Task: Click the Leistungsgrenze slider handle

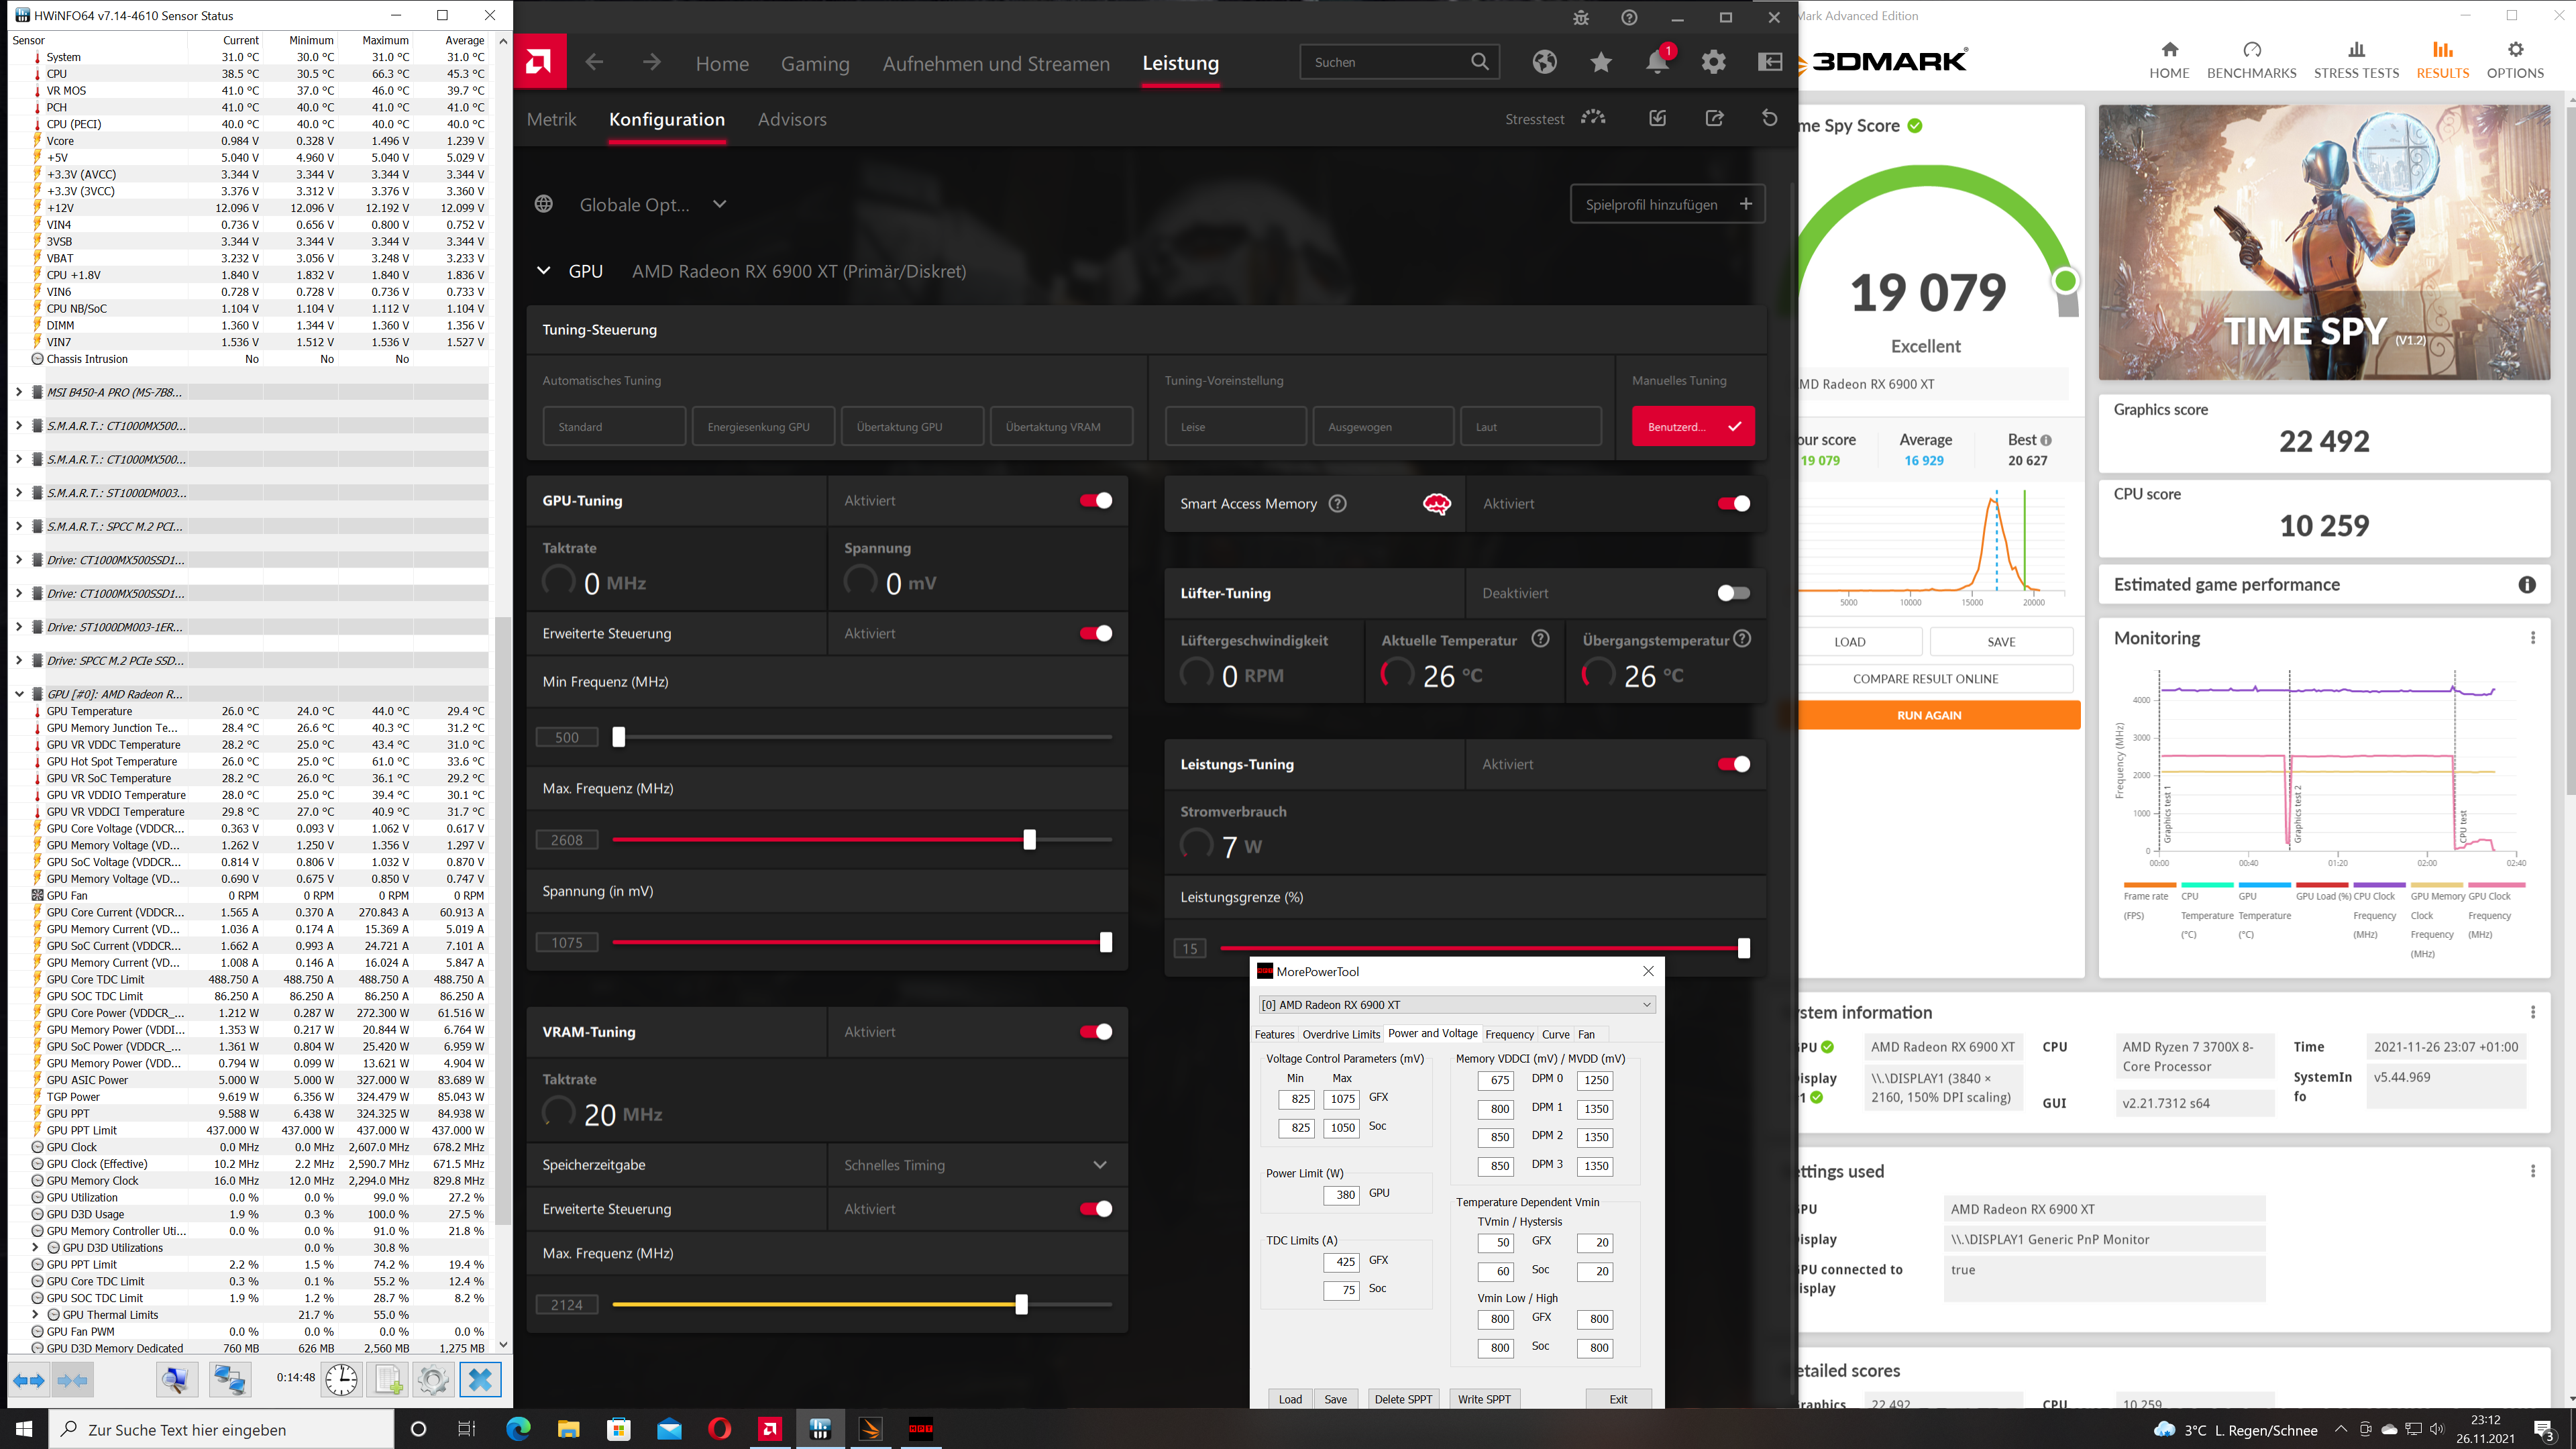Action: click(1743, 948)
